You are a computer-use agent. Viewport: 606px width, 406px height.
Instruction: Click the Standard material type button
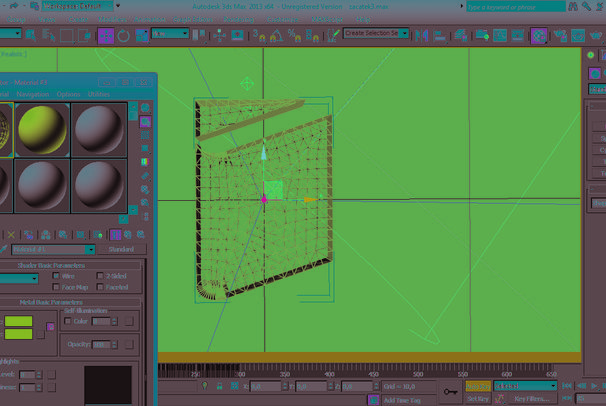pyautogui.click(x=121, y=249)
